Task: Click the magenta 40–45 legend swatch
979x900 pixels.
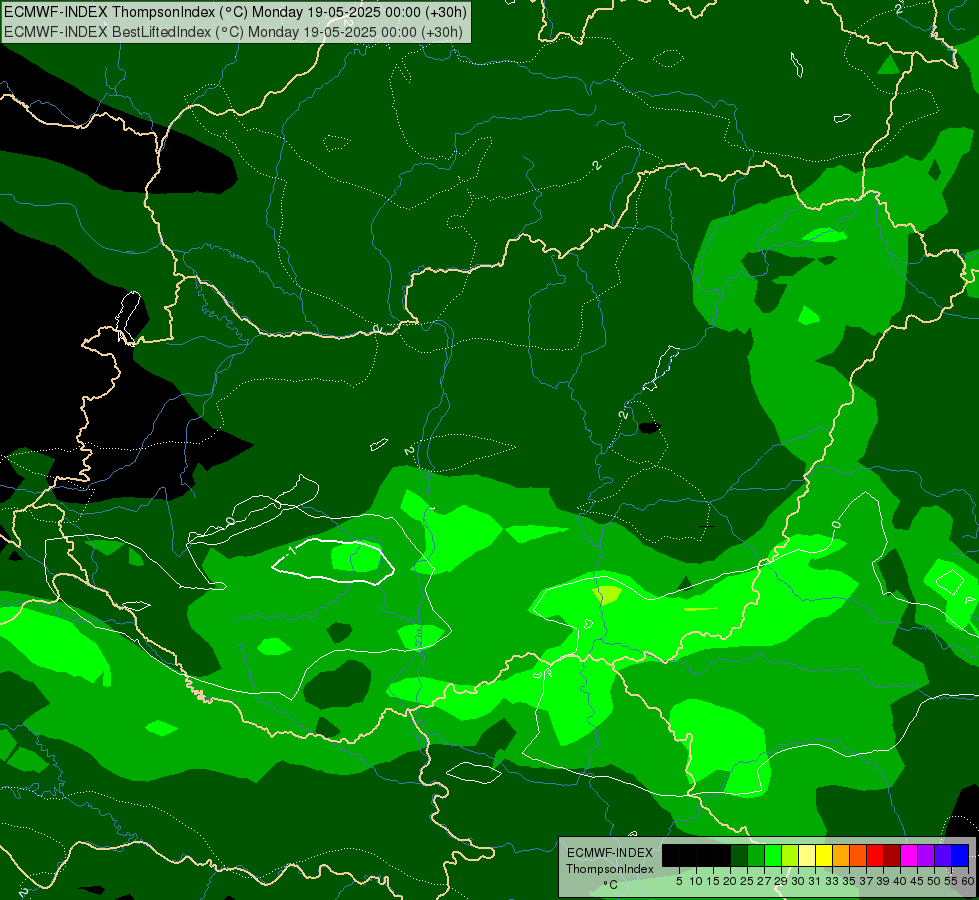Action: [908, 855]
